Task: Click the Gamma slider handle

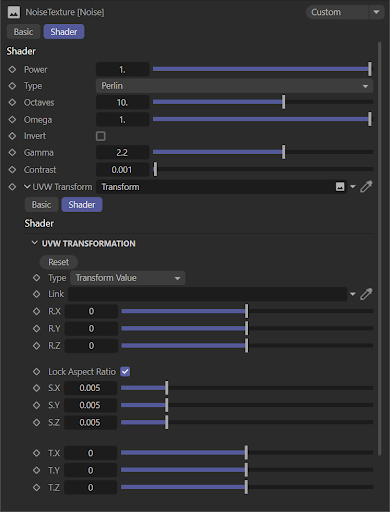Action: coord(284,152)
